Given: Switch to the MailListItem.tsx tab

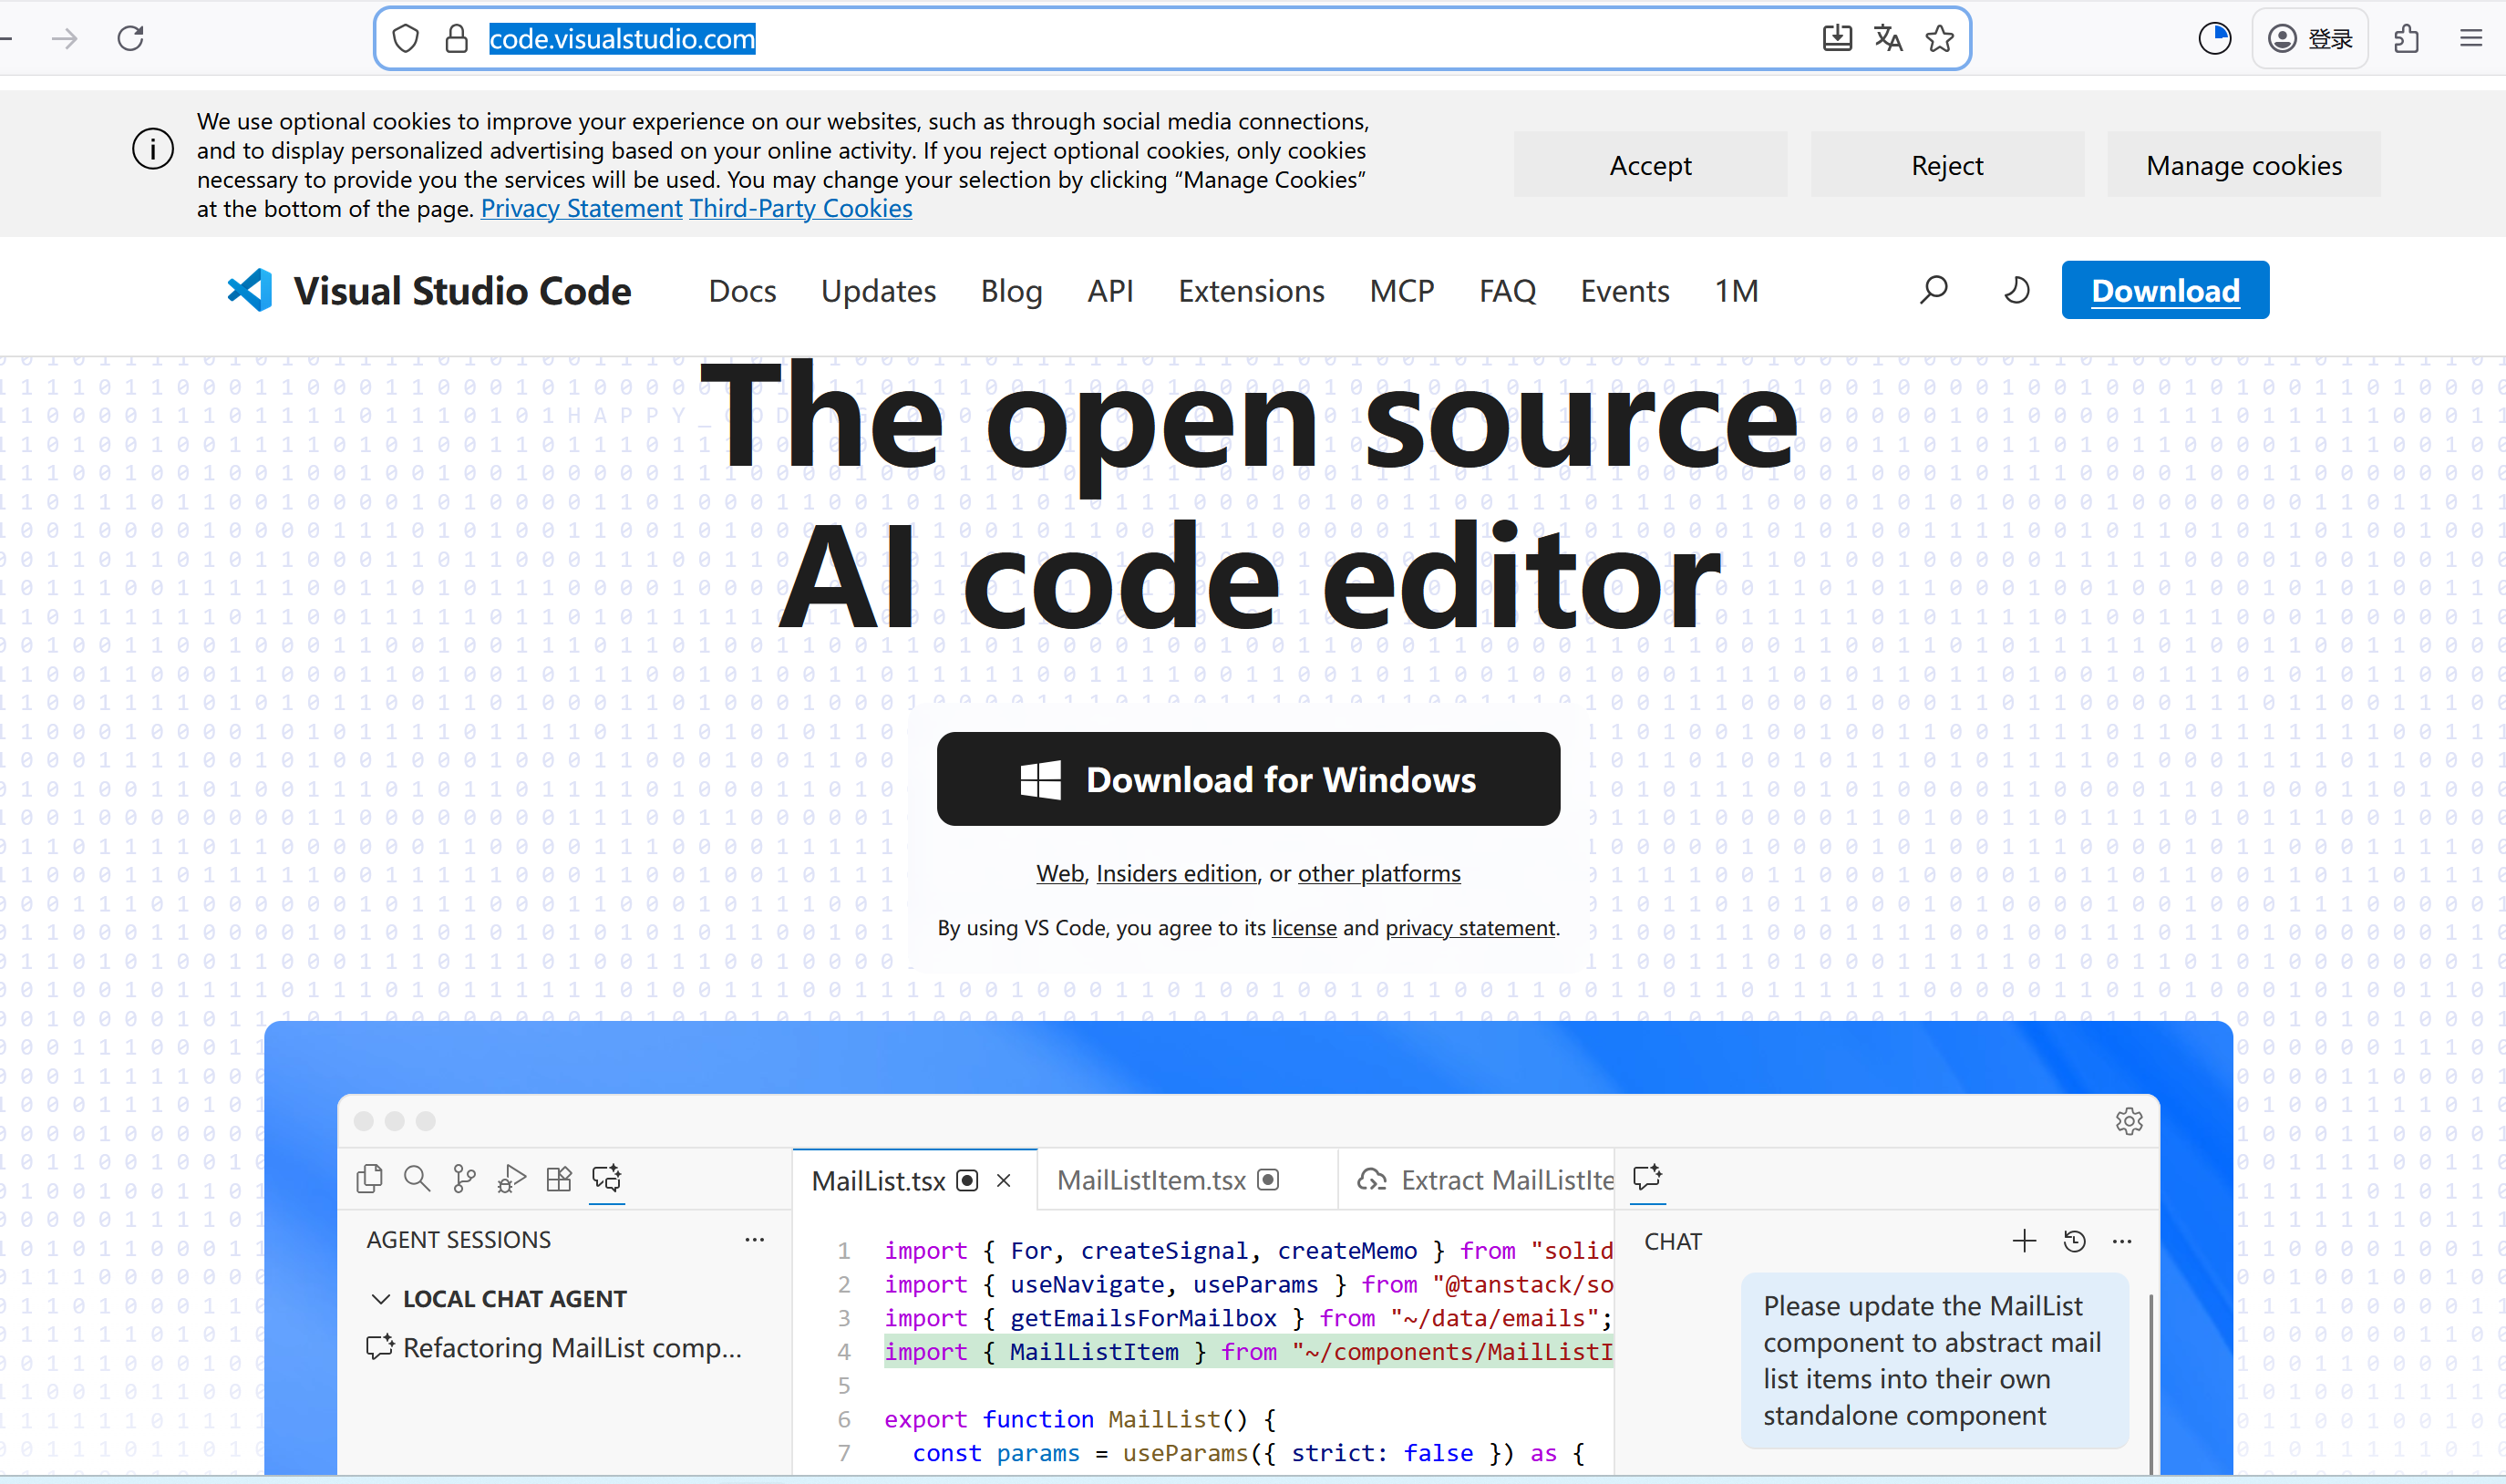Looking at the screenshot, I should pos(1151,1180).
